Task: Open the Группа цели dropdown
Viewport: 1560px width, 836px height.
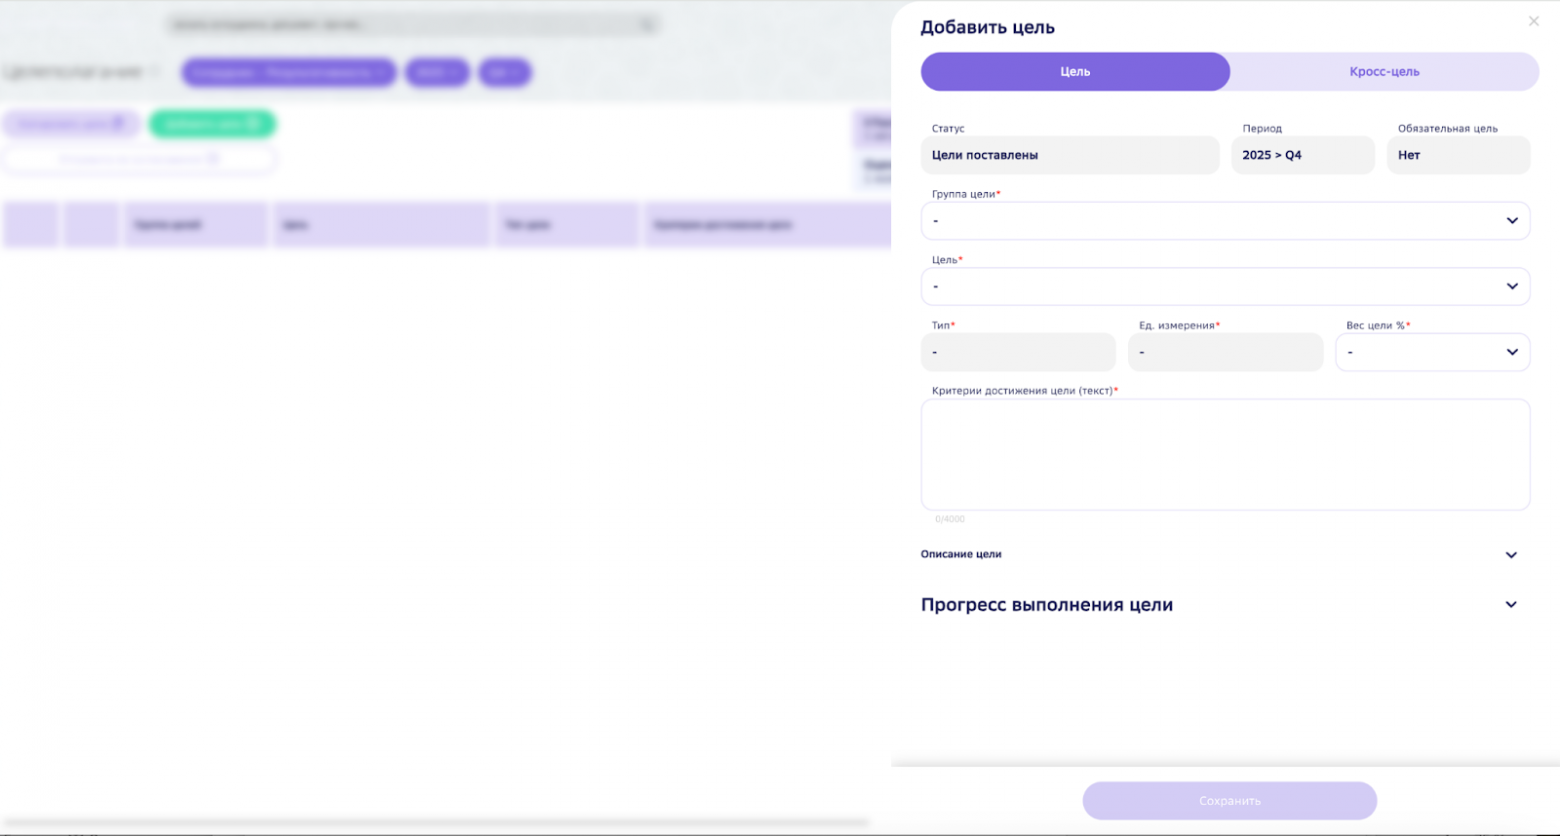Action: [1225, 221]
